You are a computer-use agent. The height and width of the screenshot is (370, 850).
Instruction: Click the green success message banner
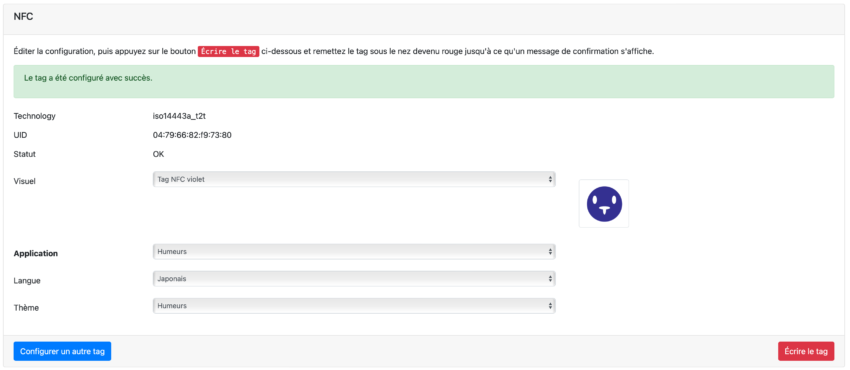pyautogui.click(x=424, y=81)
